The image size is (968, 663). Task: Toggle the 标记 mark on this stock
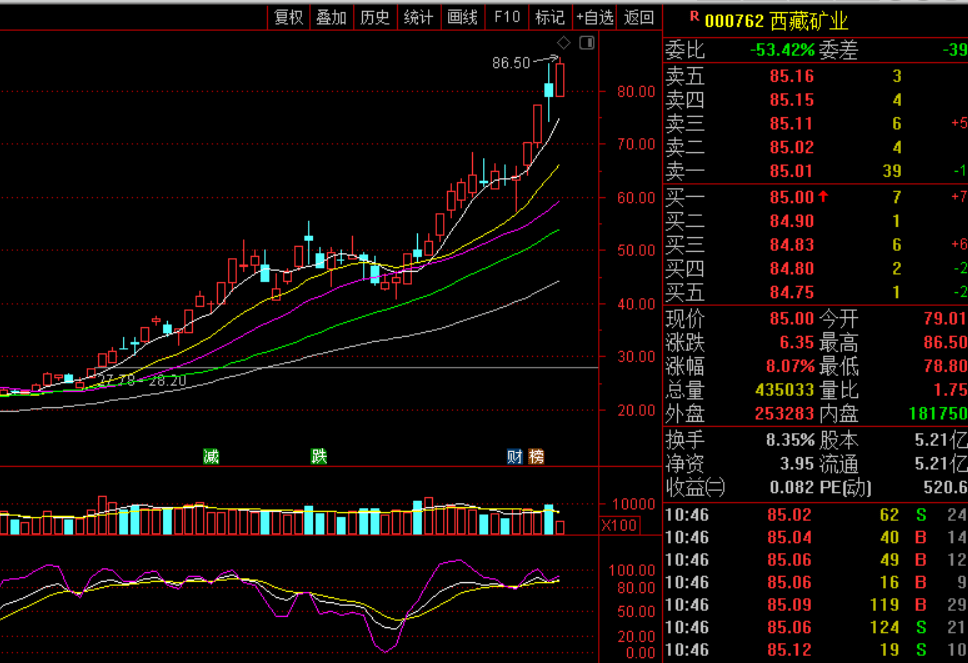point(550,17)
